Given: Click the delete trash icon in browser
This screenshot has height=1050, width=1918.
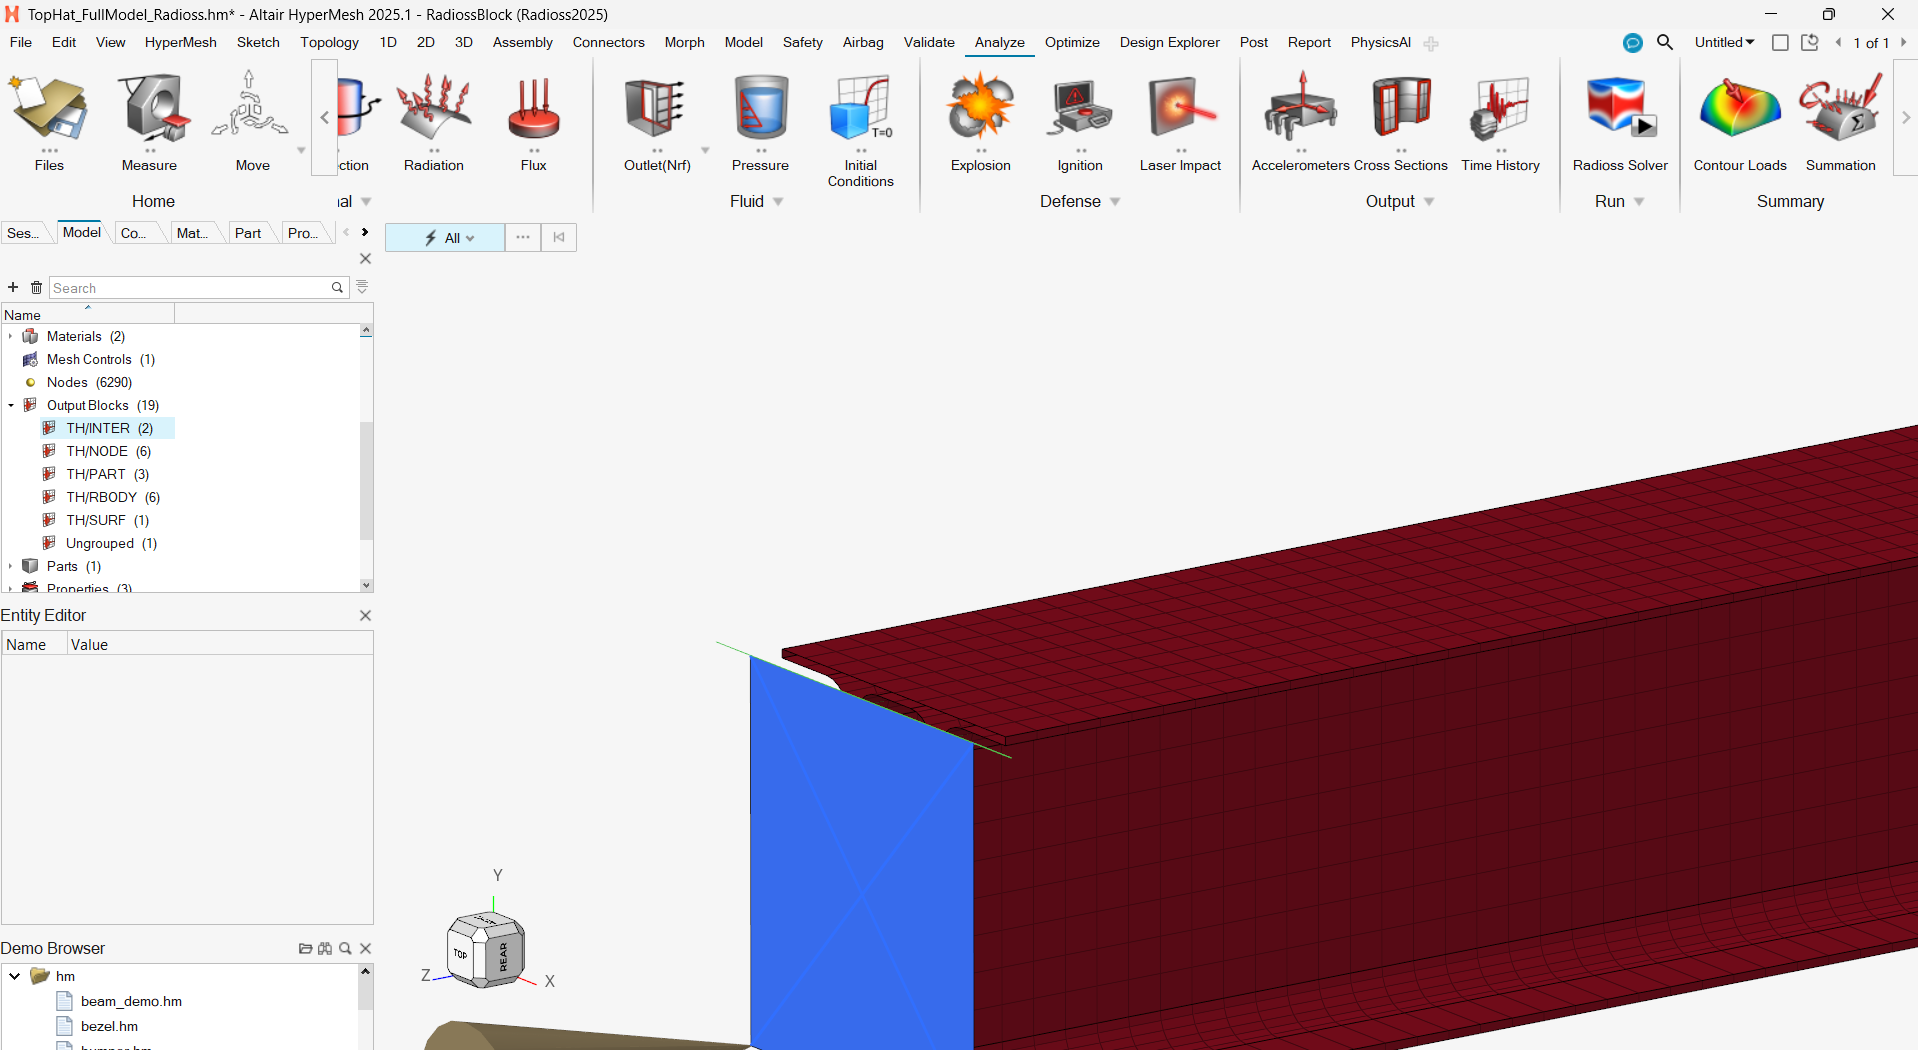Looking at the screenshot, I should pos(36,287).
